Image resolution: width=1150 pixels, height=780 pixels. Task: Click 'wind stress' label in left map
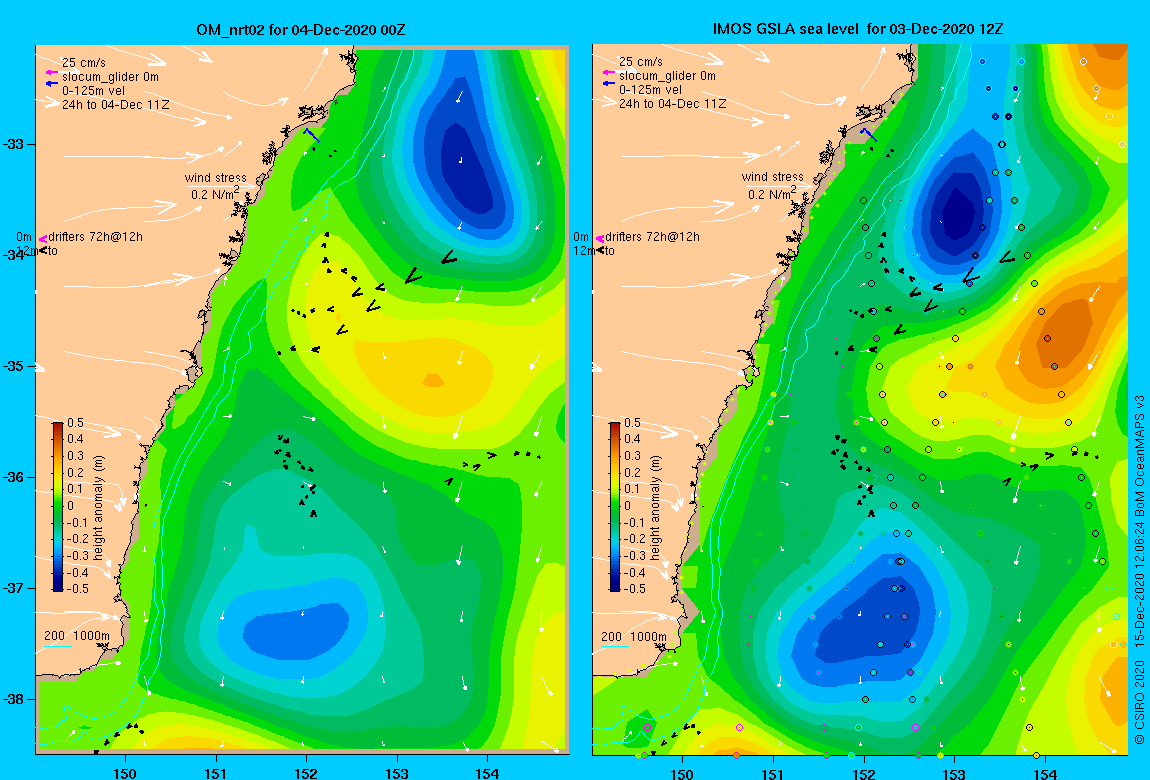[215, 178]
